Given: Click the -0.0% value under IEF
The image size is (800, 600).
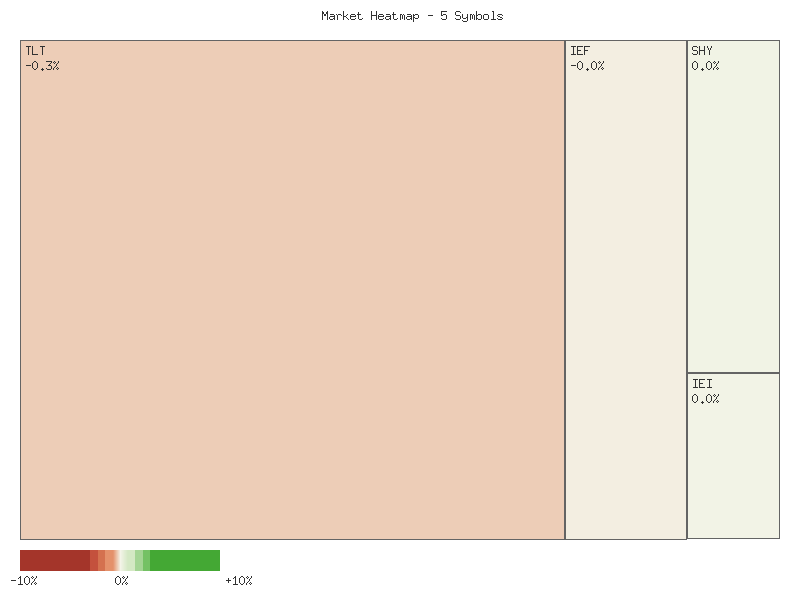Looking at the screenshot, I should pos(589,66).
